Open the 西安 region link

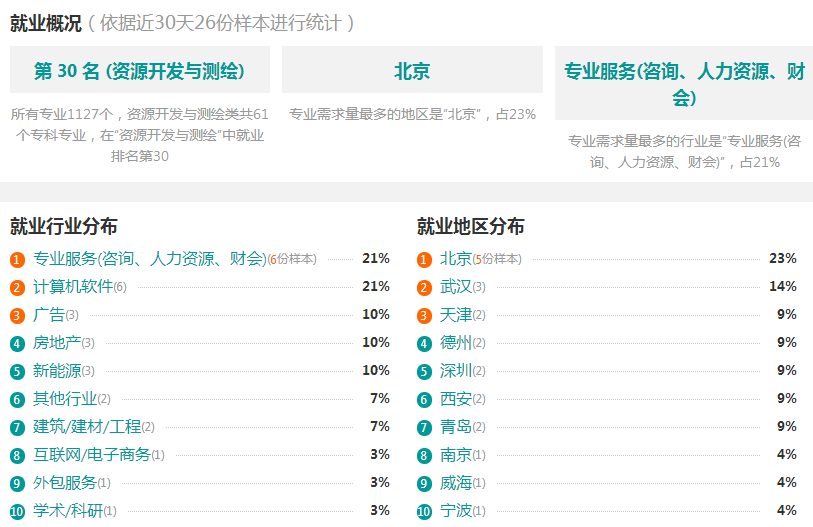[x=456, y=398]
